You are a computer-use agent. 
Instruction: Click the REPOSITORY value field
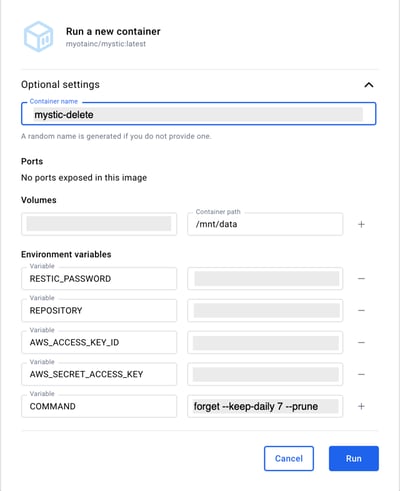point(265,310)
